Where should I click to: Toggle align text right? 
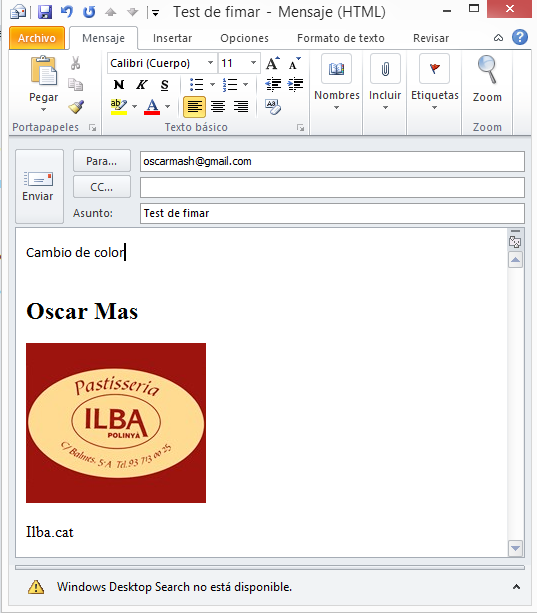coord(241,106)
